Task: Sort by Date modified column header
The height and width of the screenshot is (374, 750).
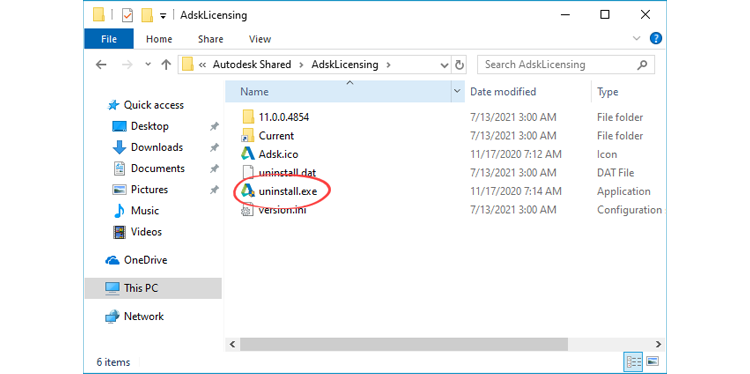Action: pos(503,91)
